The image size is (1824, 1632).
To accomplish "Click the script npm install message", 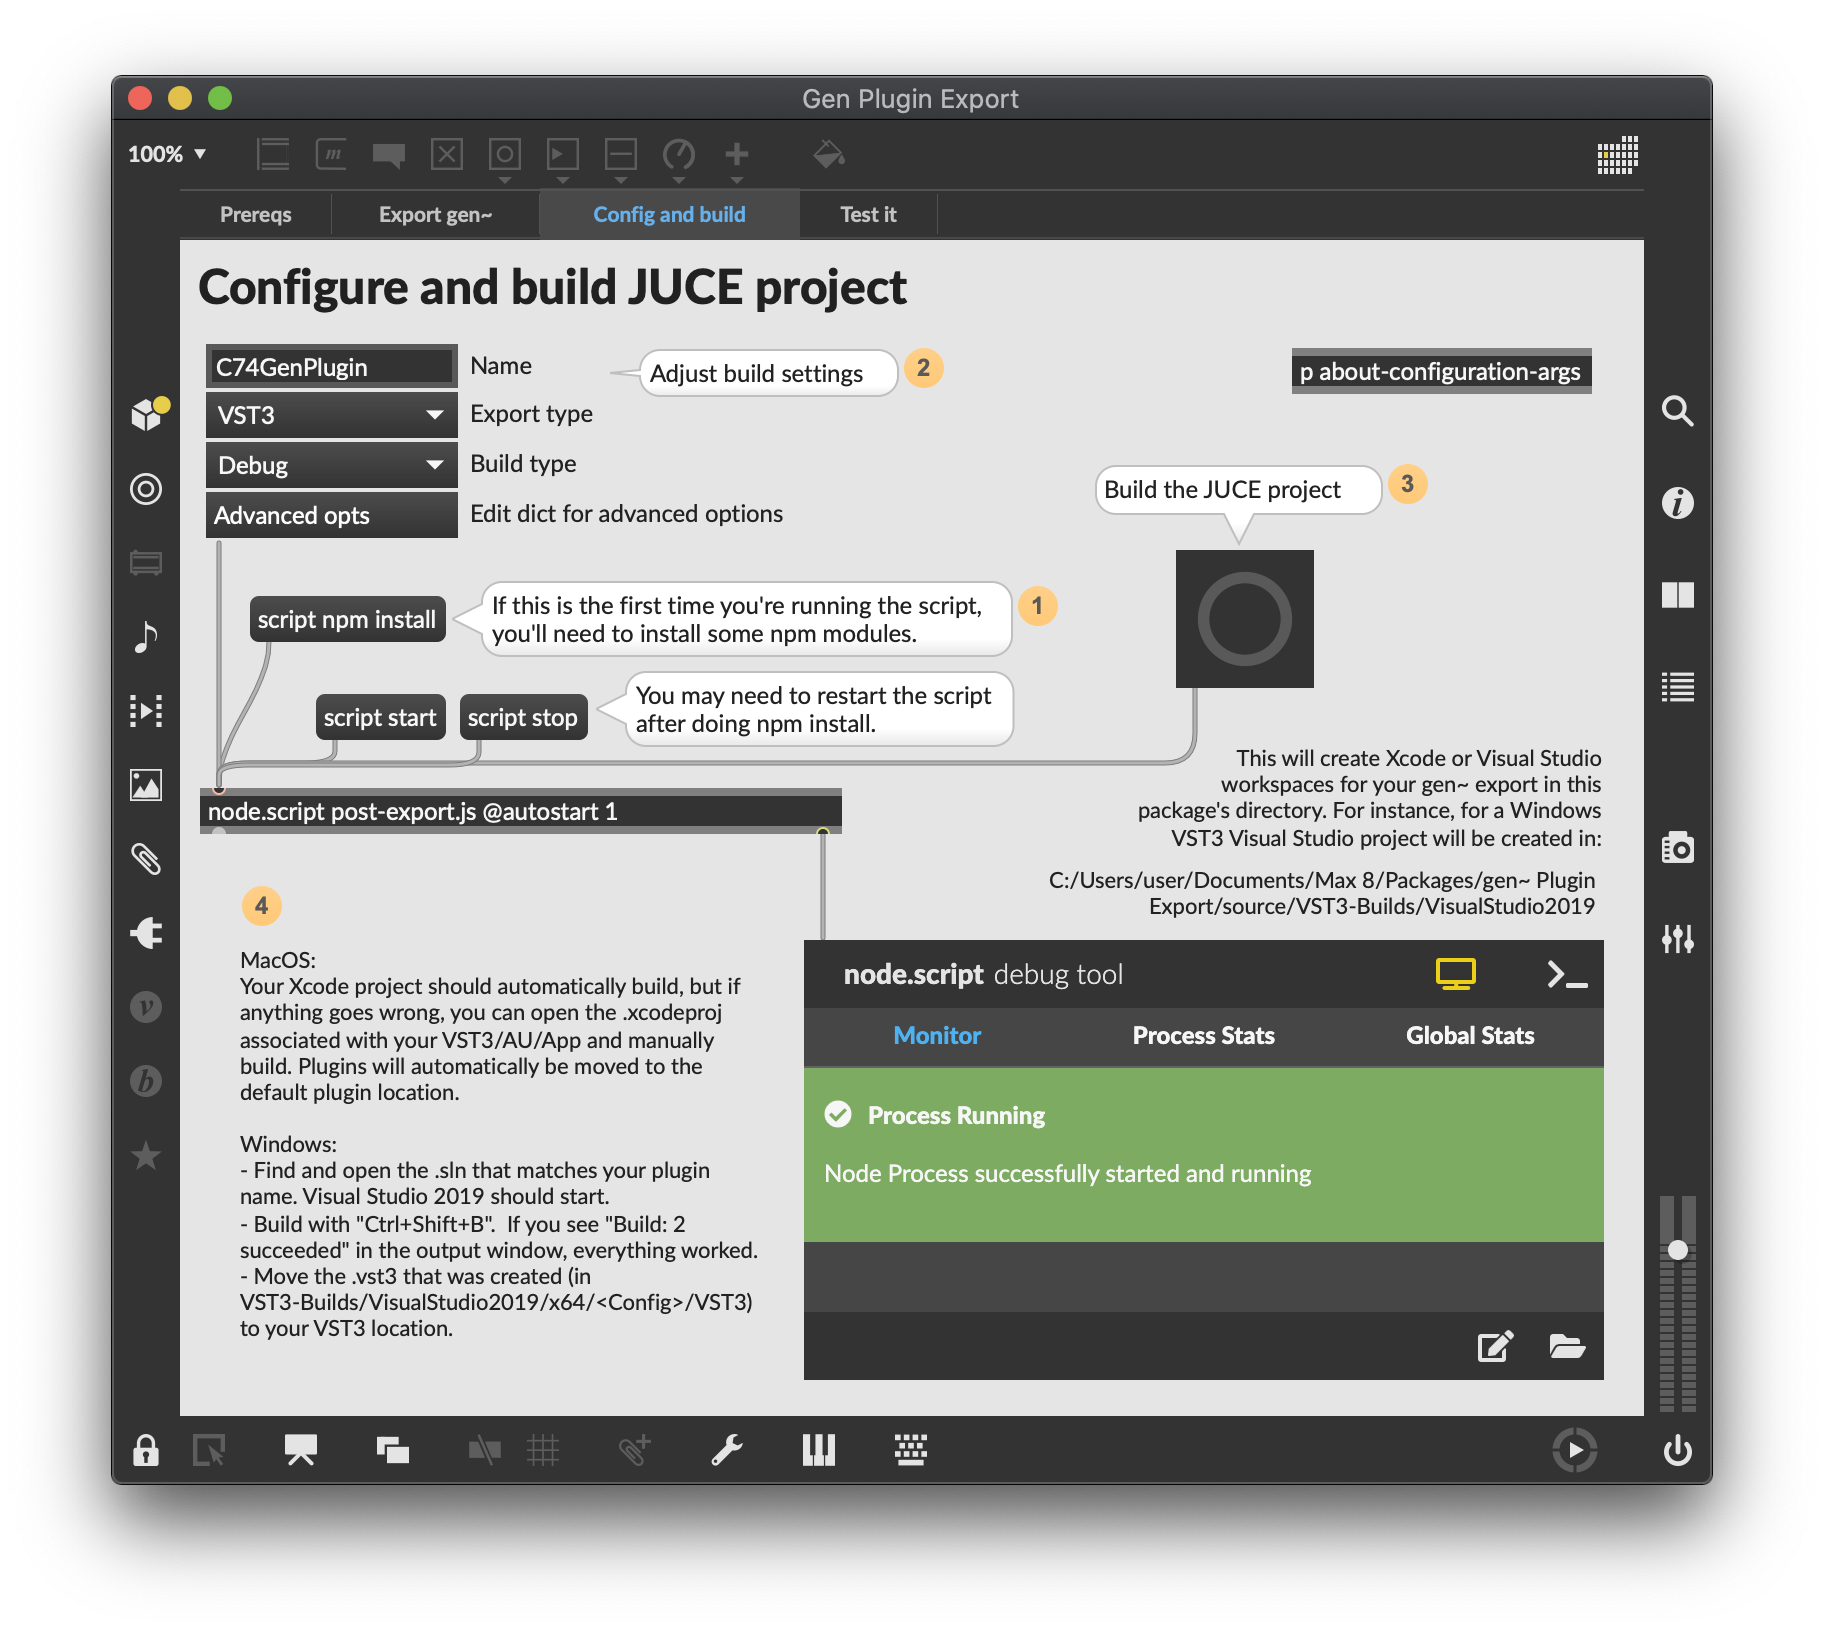I will tap(347, 619).
